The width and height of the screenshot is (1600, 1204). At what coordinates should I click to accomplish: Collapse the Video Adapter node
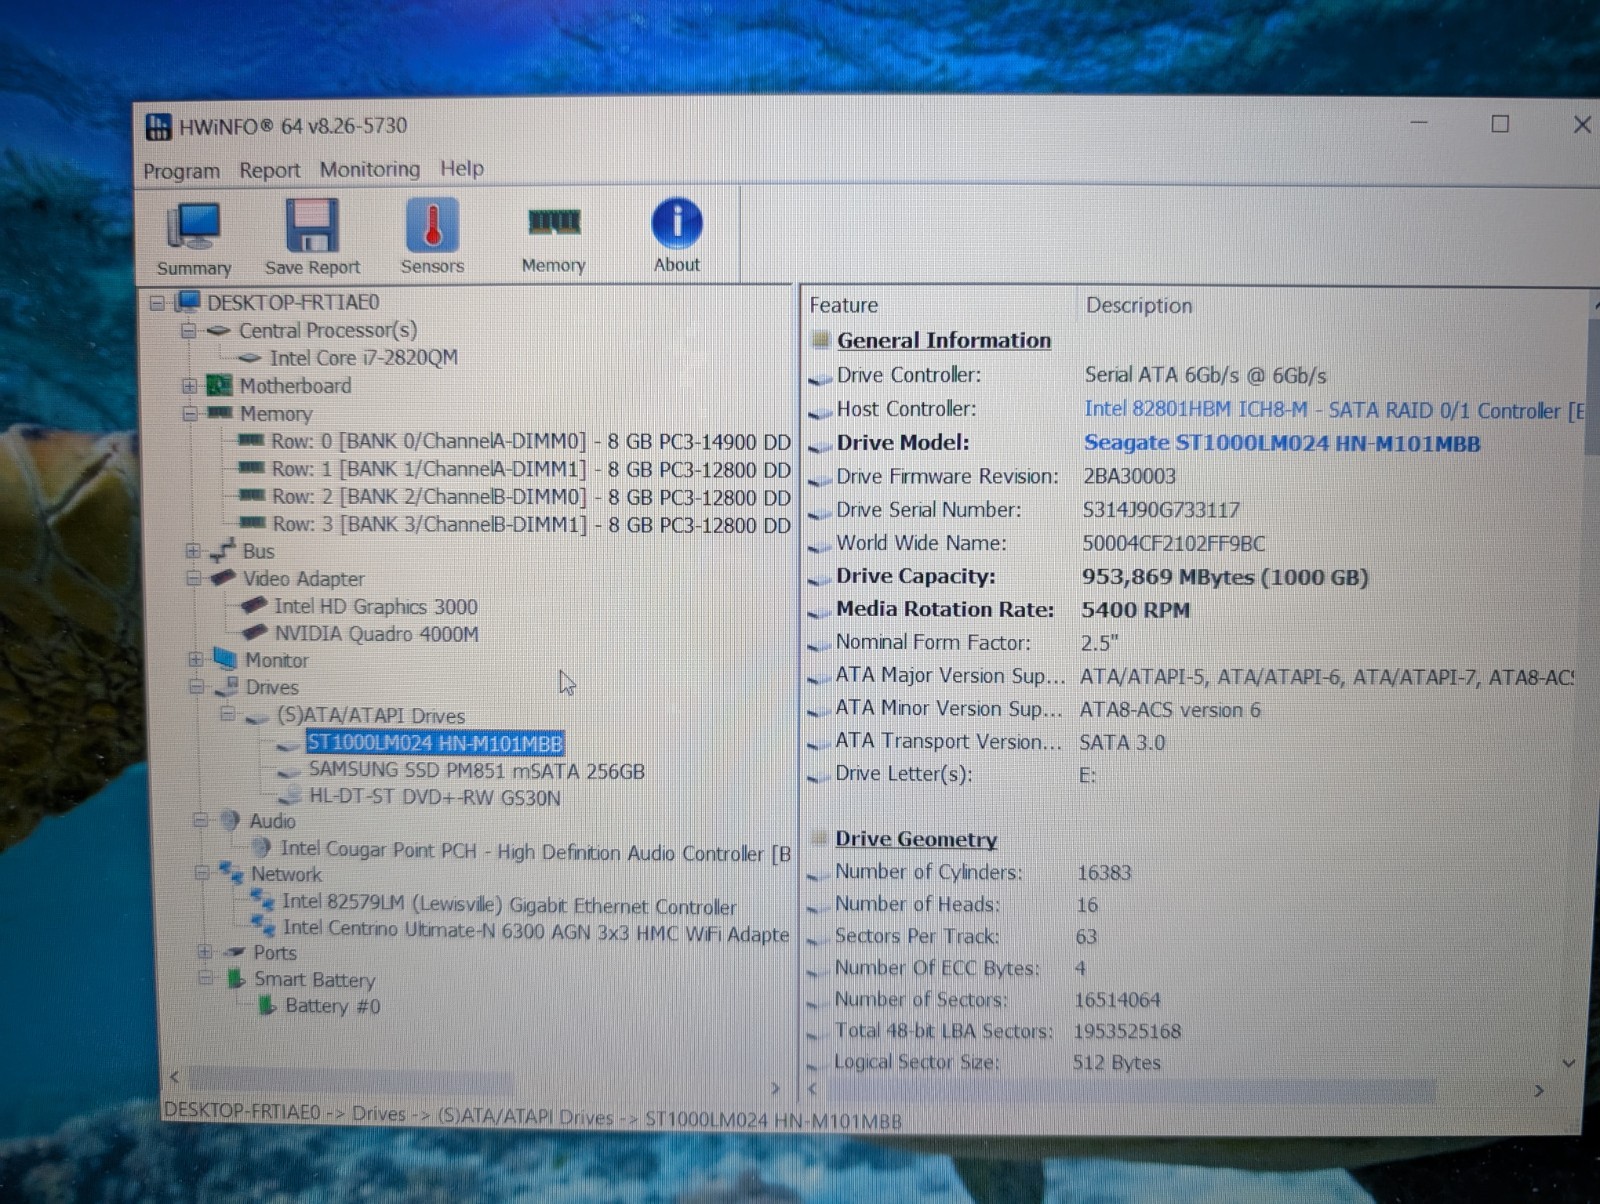click(193, 578)
